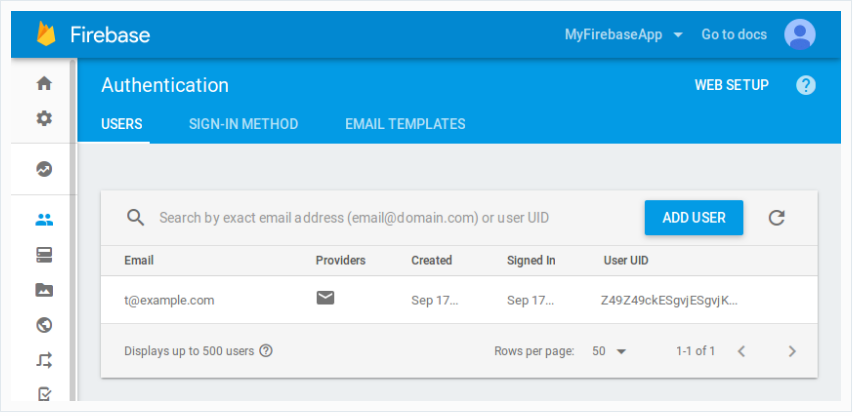Image resolution: width=853 pixels, height=416 pixels.
Task: Click the refresh users icon
Action: click(776, 217)
